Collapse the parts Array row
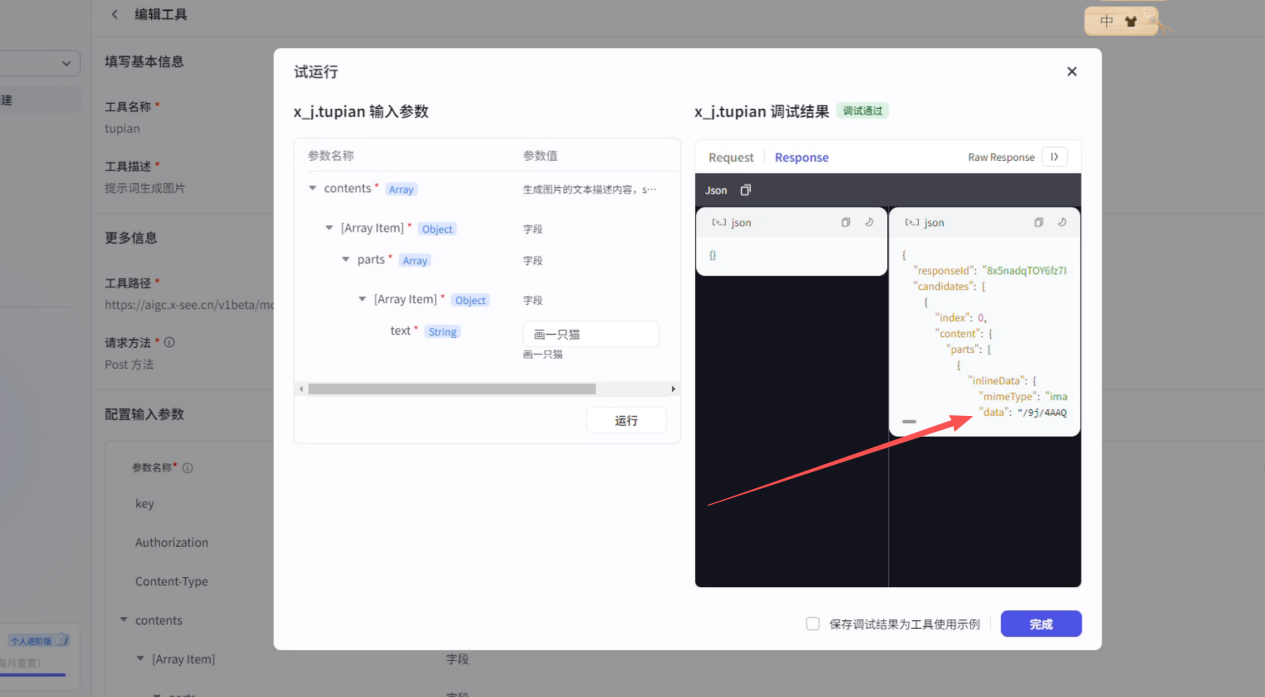The image size is (1265, 697). 346,259
